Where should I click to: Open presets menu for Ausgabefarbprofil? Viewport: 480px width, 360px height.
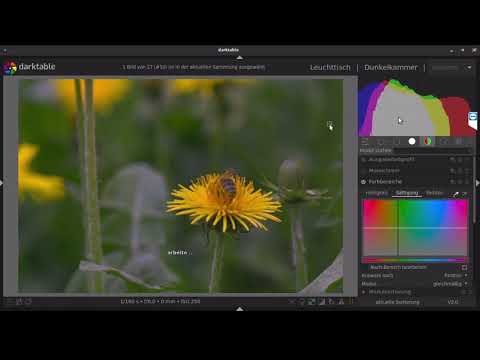(x=467, y=160)
